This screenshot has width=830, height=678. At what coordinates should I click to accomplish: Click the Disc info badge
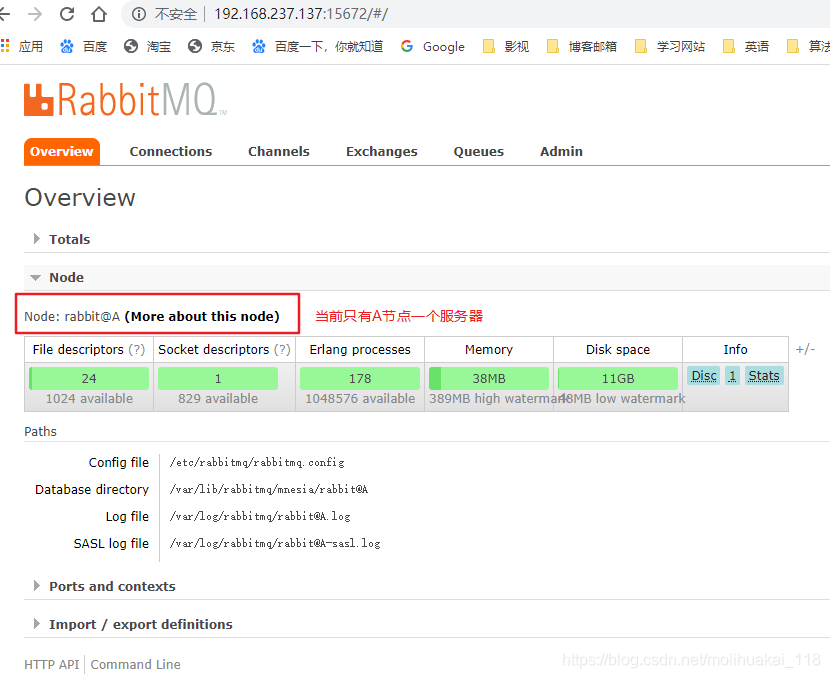coord(703,376)
